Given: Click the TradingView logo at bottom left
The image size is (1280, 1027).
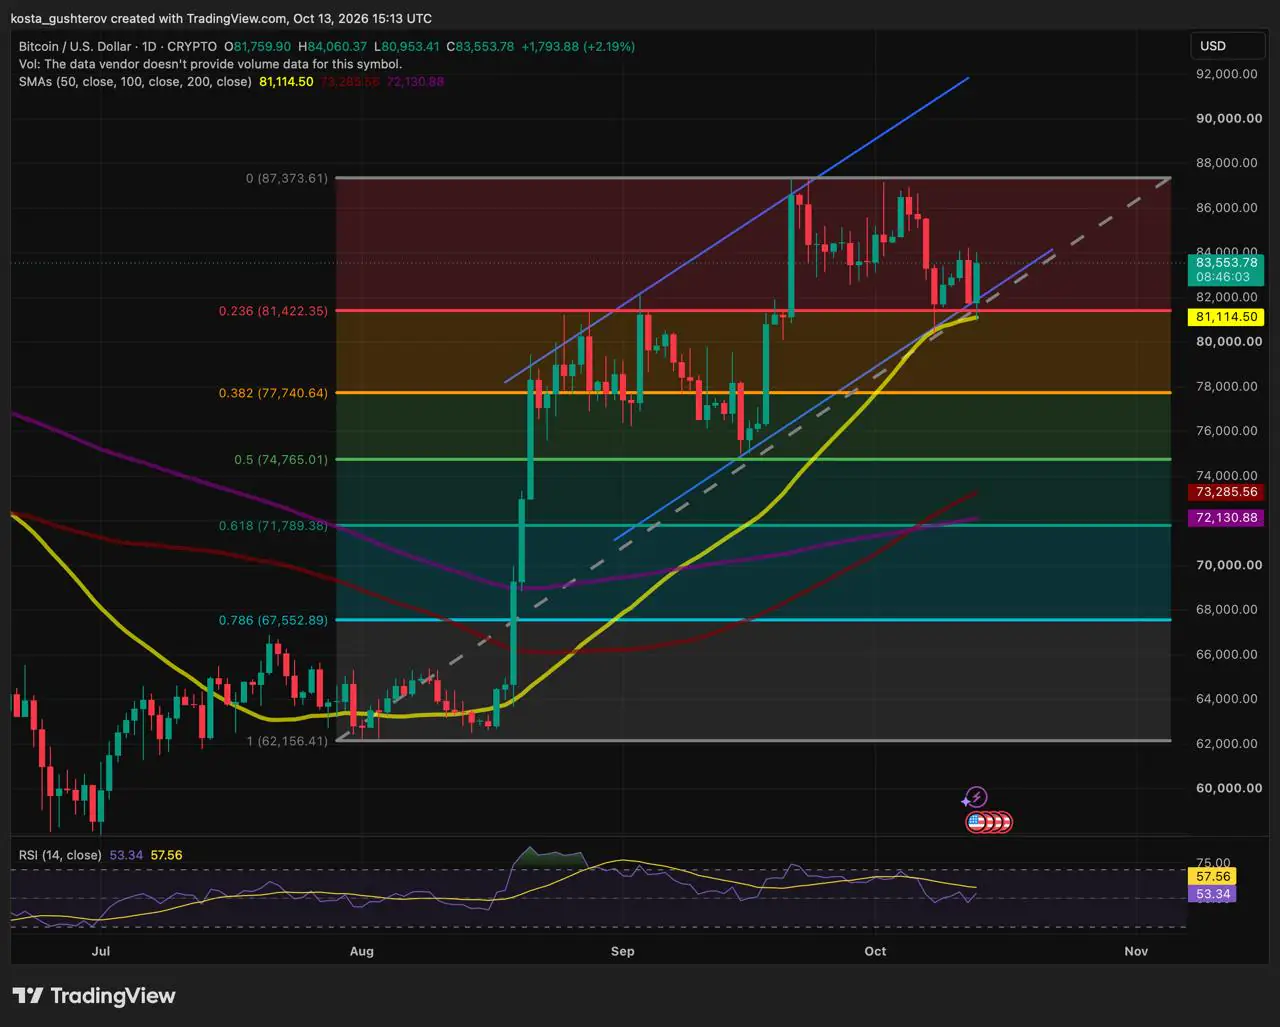Looking at the screenshot, I should point(94,995).
